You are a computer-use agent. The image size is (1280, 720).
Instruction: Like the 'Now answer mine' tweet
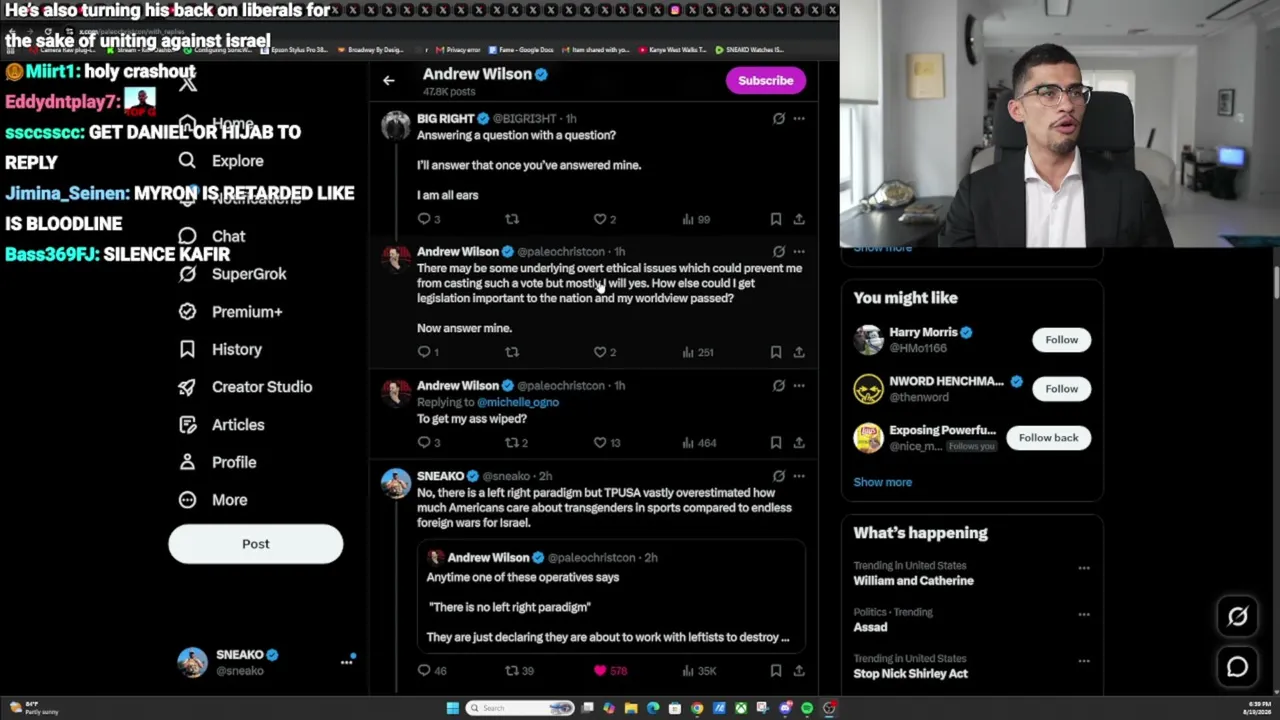(605, 352)
